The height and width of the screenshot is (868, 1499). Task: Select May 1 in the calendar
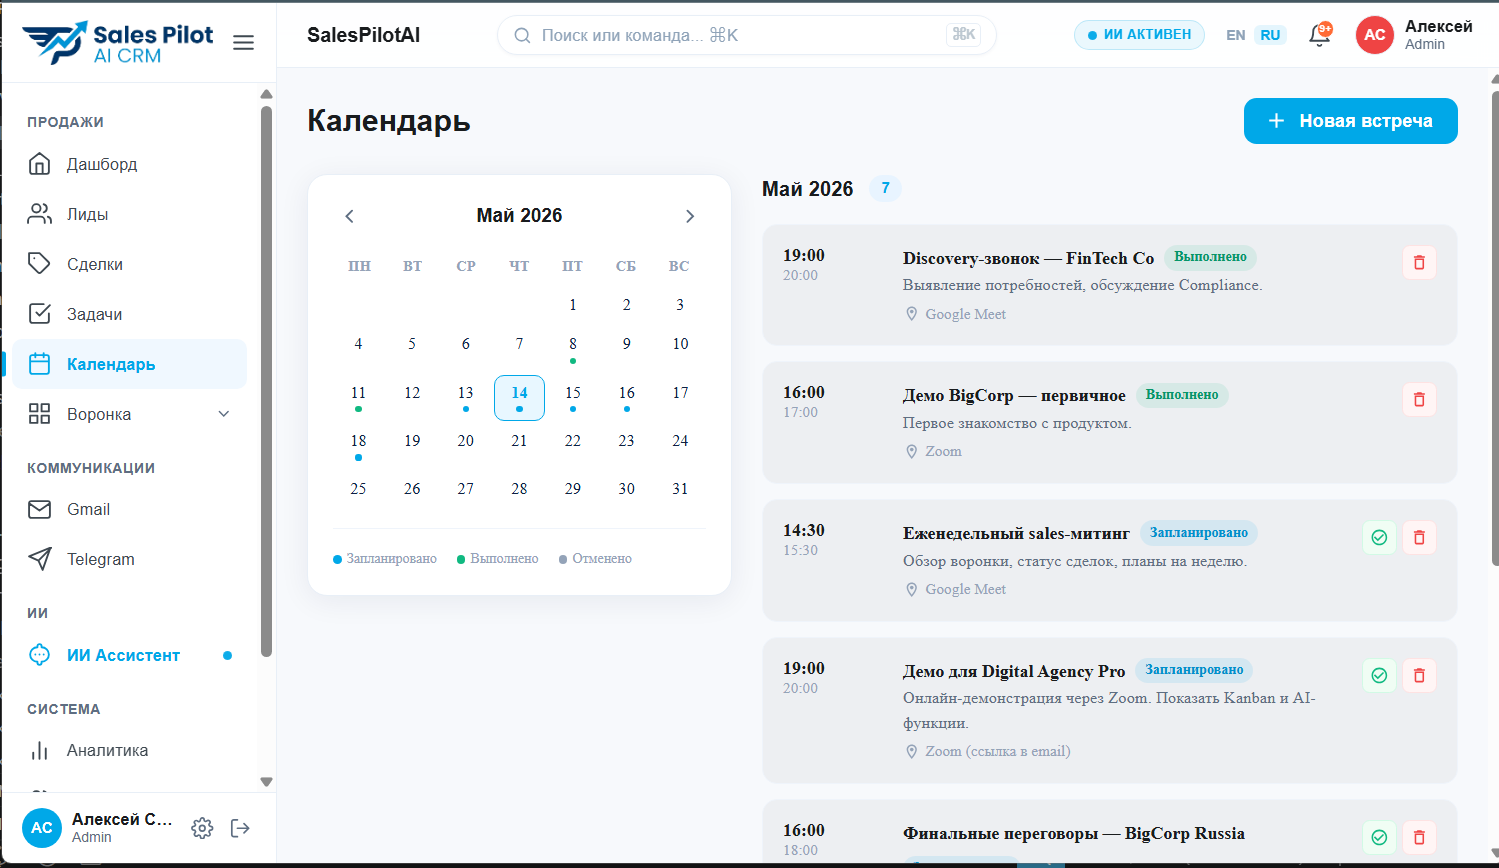[x=573, y=305]
